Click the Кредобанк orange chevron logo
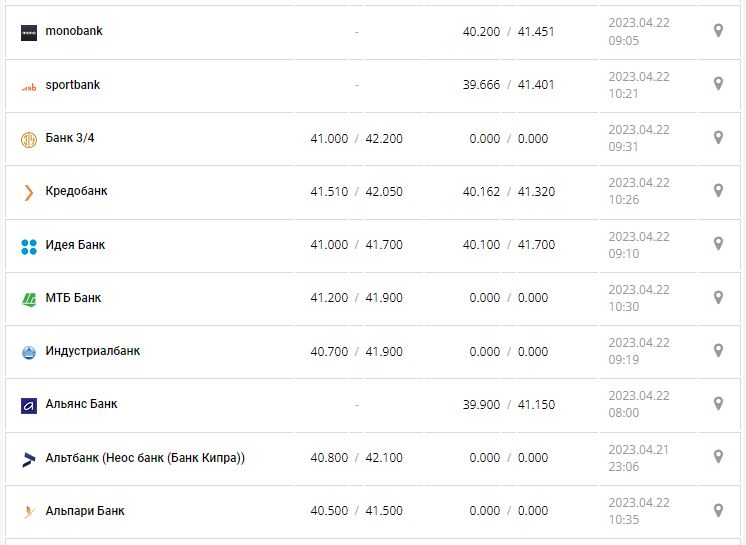 29,192
